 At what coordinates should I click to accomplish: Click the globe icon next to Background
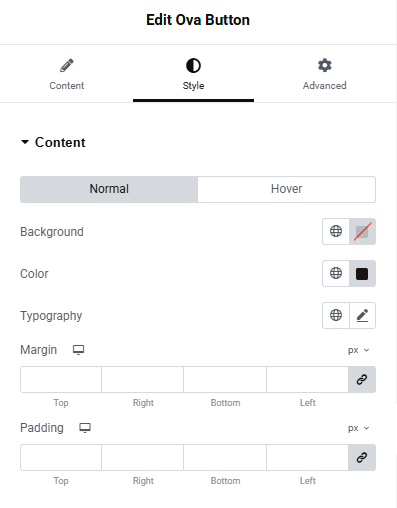point(336,231)
